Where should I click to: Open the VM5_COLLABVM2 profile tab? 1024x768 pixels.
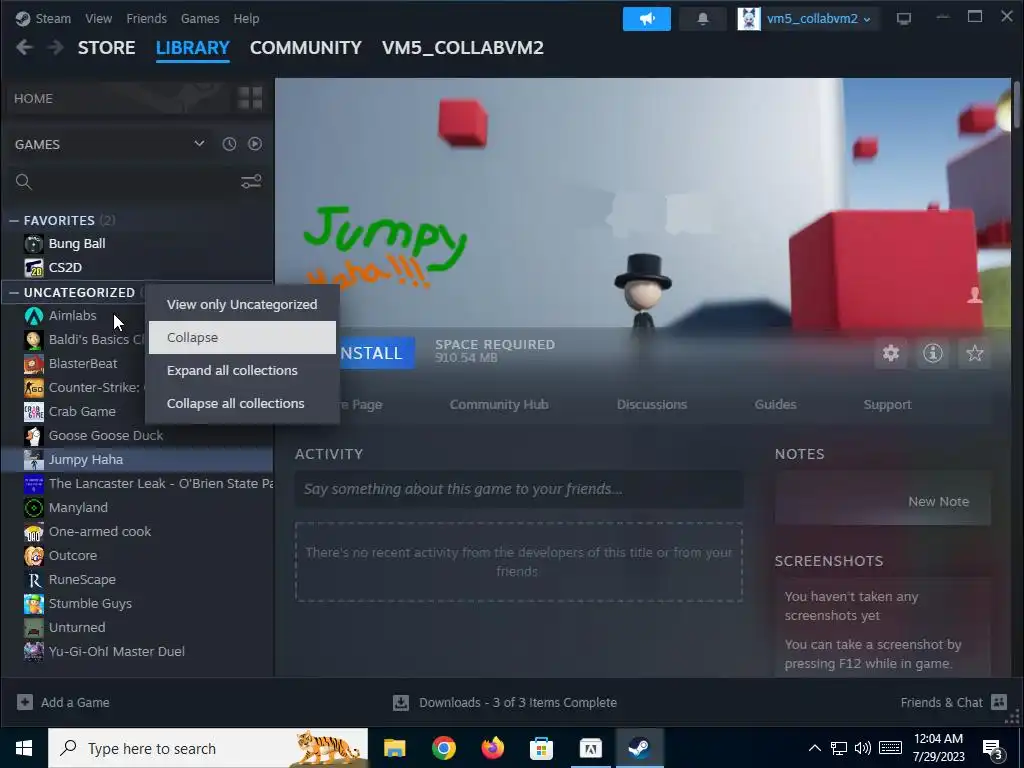click(462, 48)
